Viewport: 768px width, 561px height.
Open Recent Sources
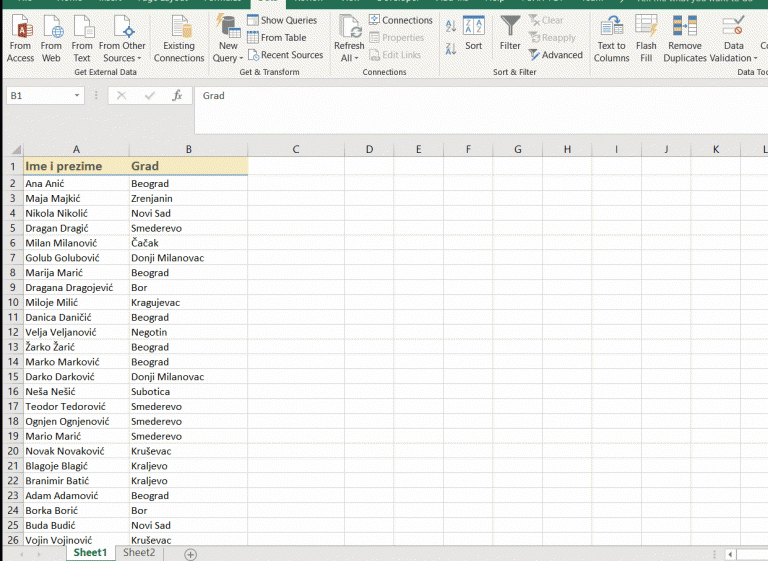click(285, 55)
